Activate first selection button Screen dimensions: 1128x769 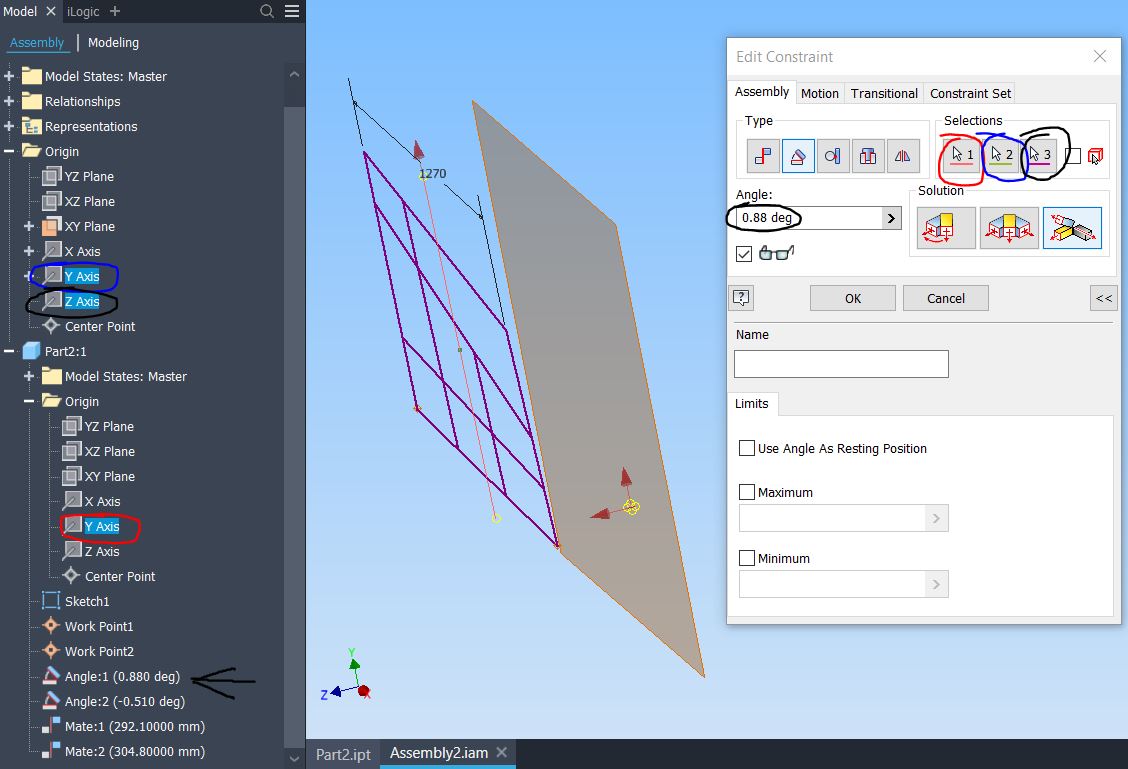(x=962, y=155)
